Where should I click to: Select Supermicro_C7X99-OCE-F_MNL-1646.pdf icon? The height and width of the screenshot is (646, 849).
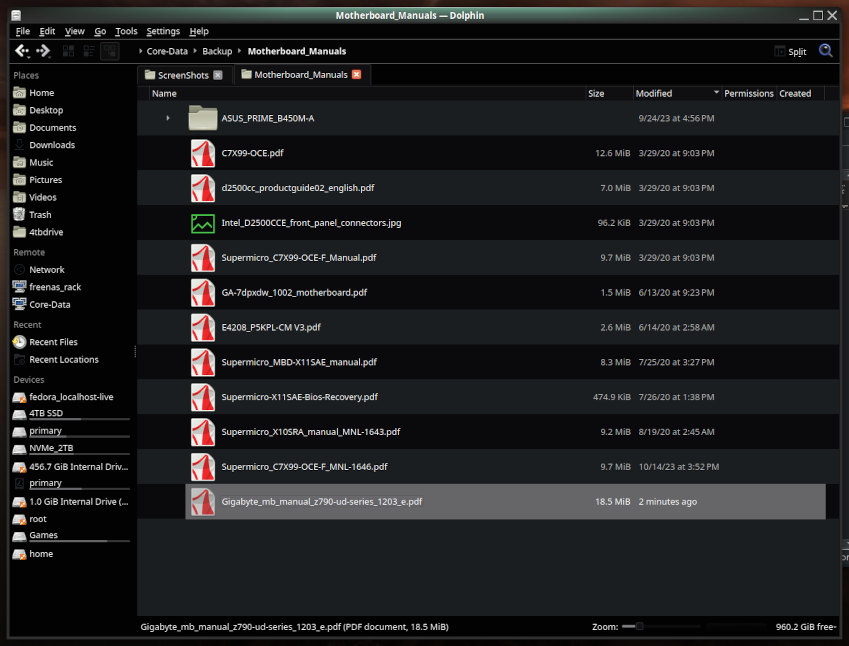tap(203, 467)
